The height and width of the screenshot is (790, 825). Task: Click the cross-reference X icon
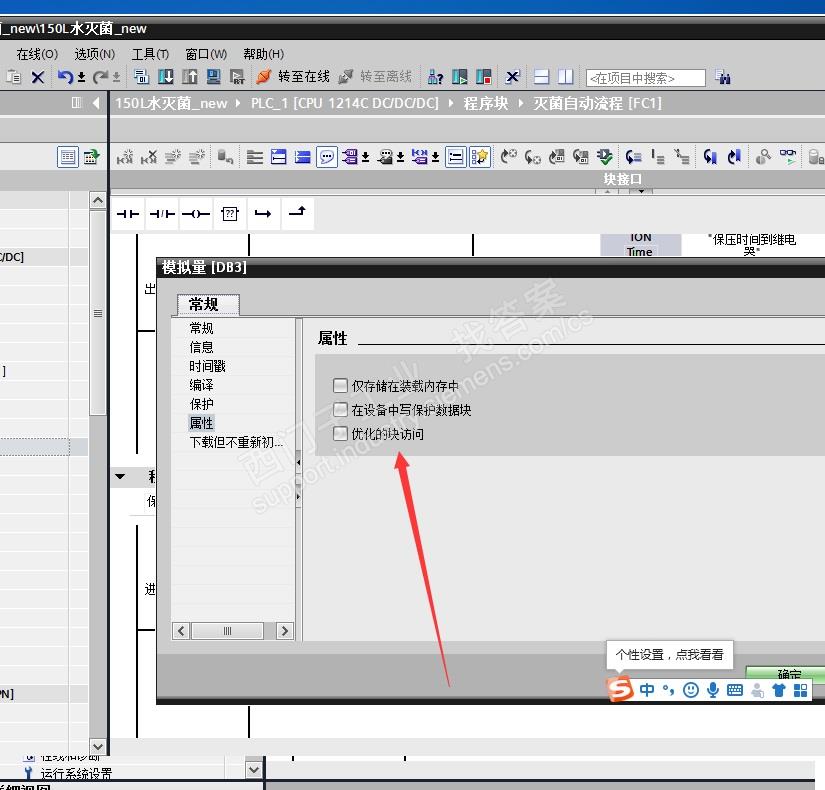pyautogui.click(x=512, y=77)
